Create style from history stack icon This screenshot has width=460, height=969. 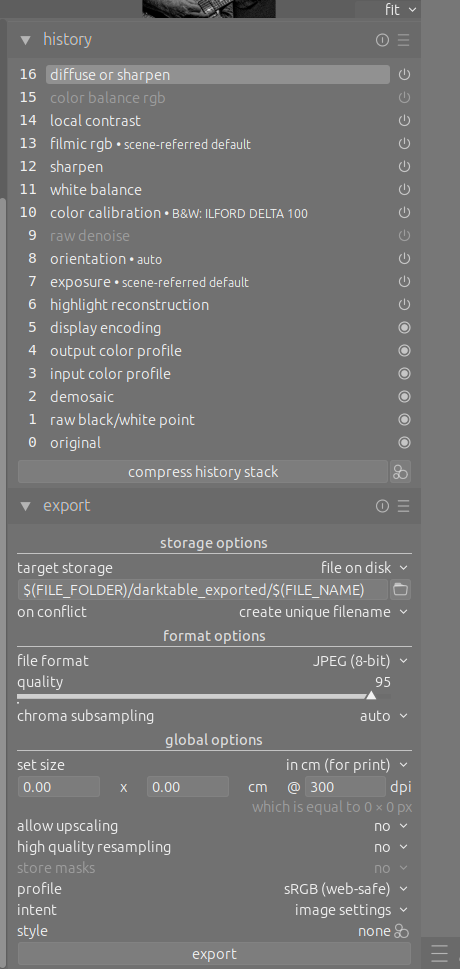[x=401, y=472]
